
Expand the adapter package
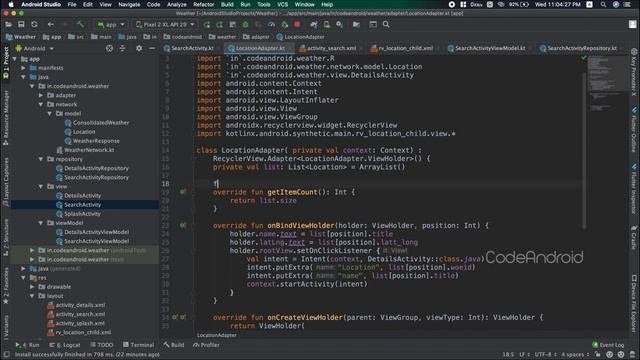pos(41,95)
